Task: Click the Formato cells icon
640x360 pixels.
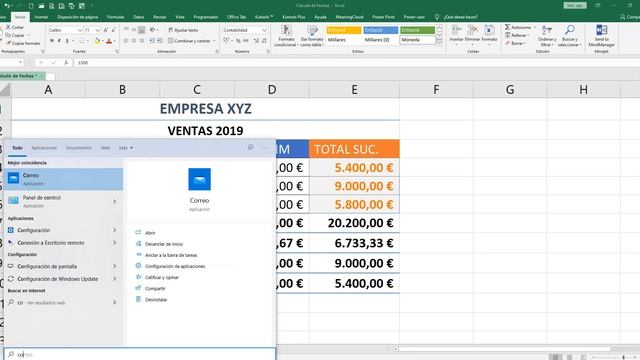Action: (489, 30)
